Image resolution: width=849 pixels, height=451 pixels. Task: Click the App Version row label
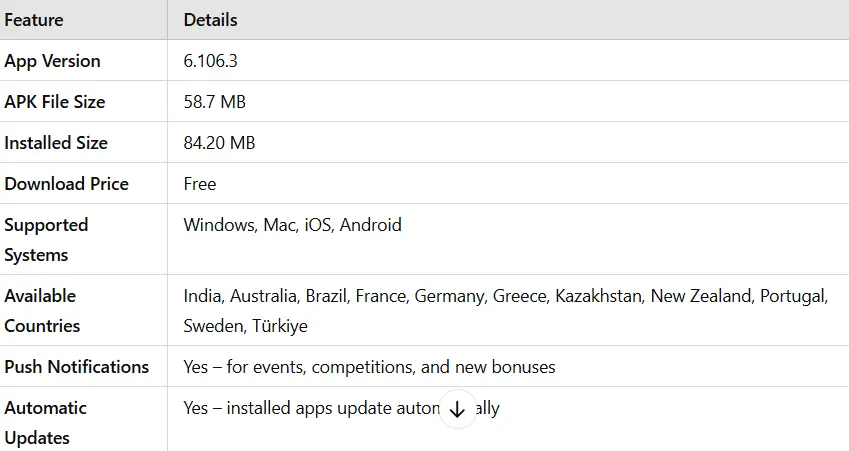53,61
